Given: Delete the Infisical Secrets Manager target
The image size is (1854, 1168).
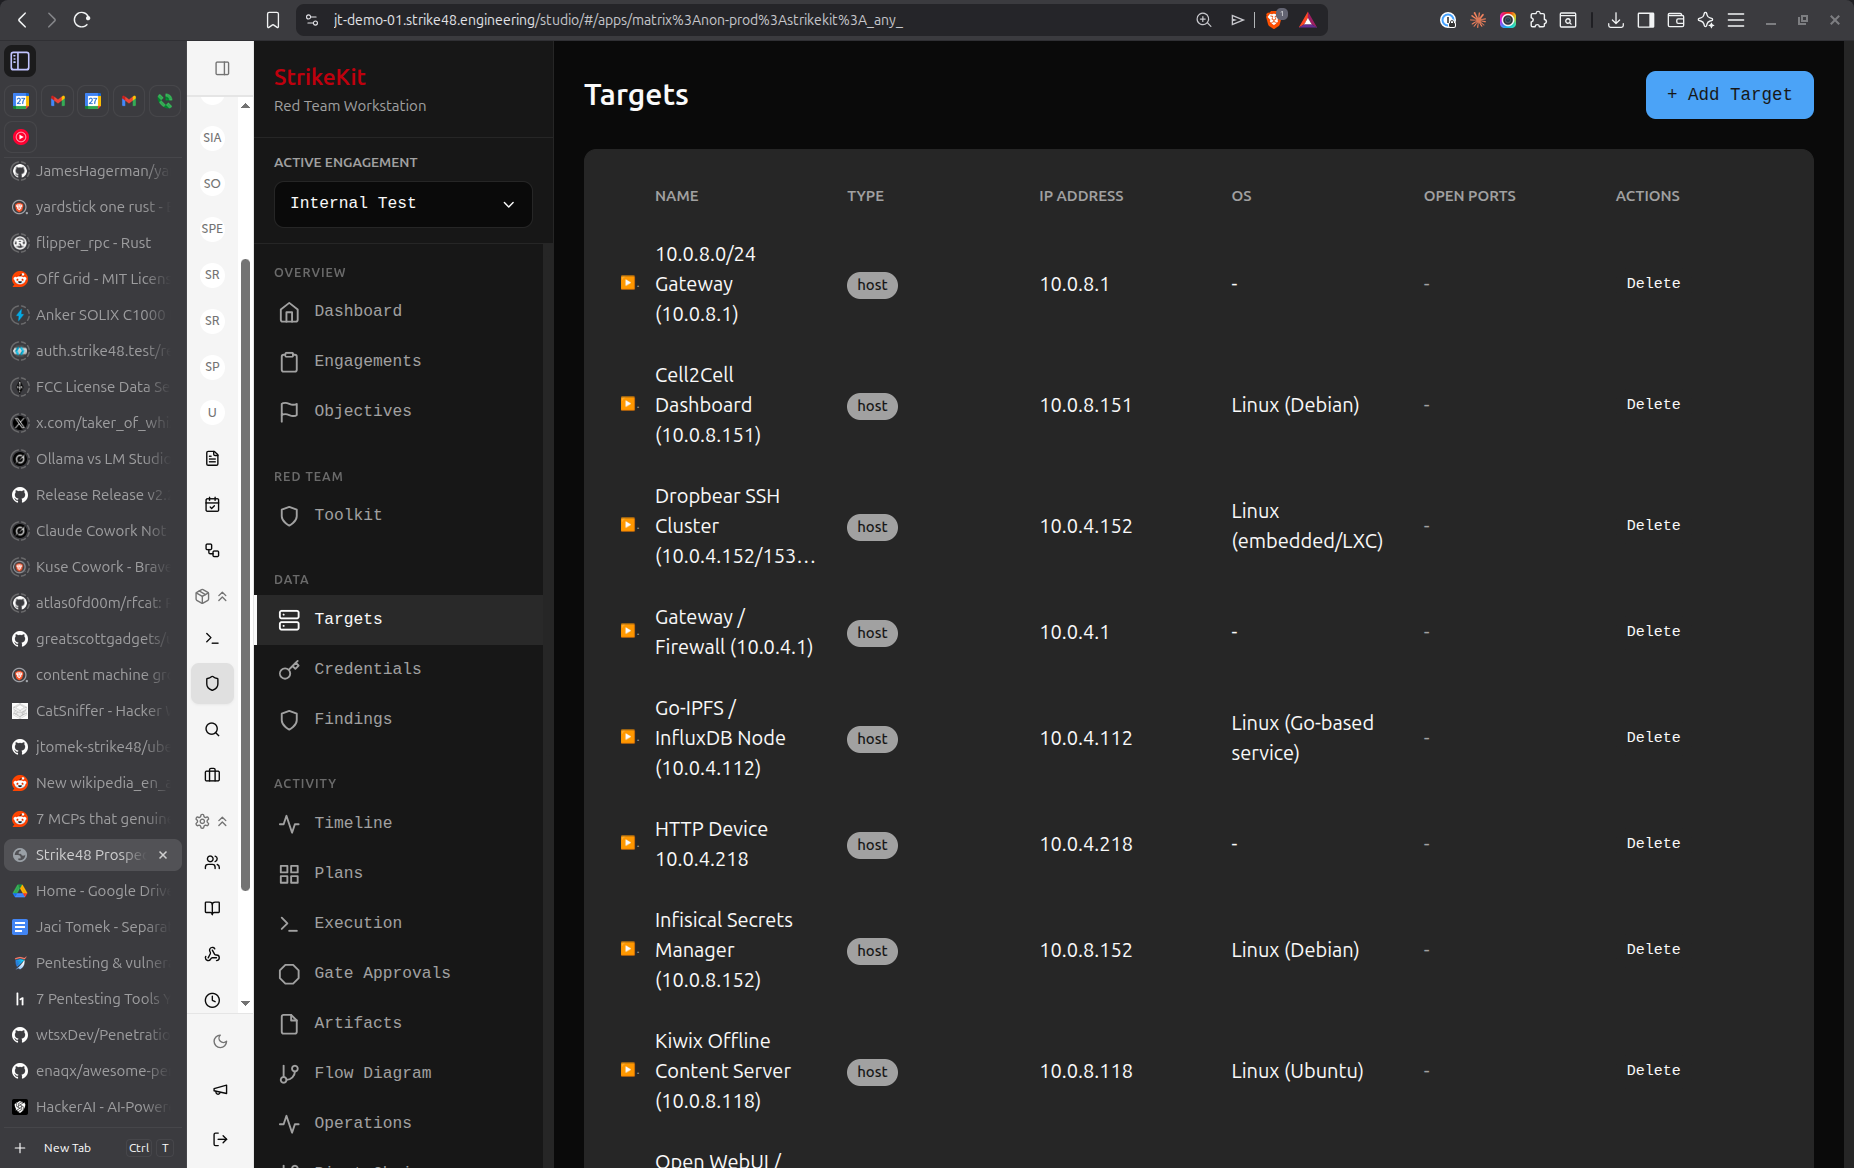Looking at the screenshot, I should point(1653,949).
